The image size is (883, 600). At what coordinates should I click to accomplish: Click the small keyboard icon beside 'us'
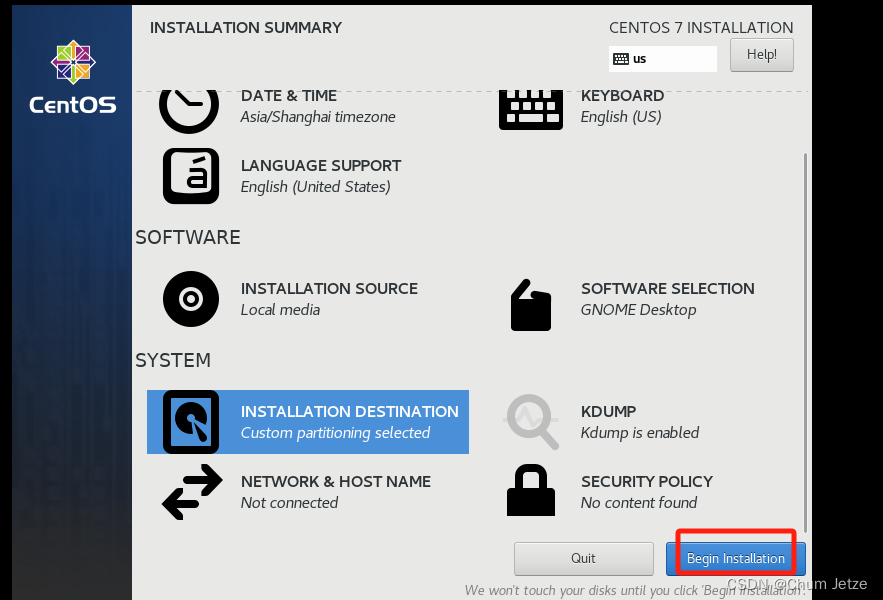click(621, 59)
